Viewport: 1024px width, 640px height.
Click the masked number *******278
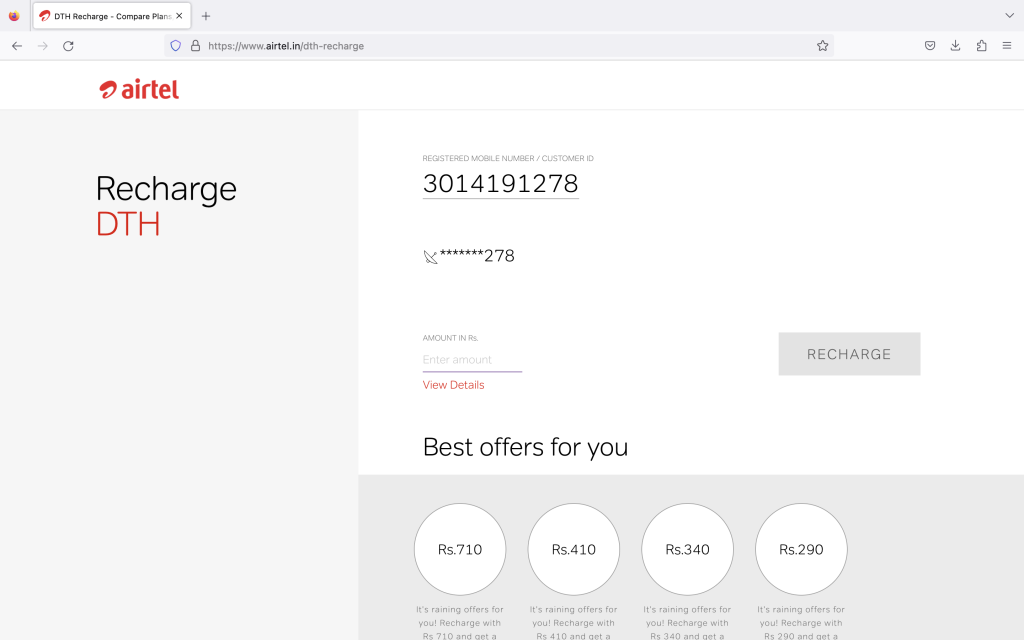click(x=477, y=256)
